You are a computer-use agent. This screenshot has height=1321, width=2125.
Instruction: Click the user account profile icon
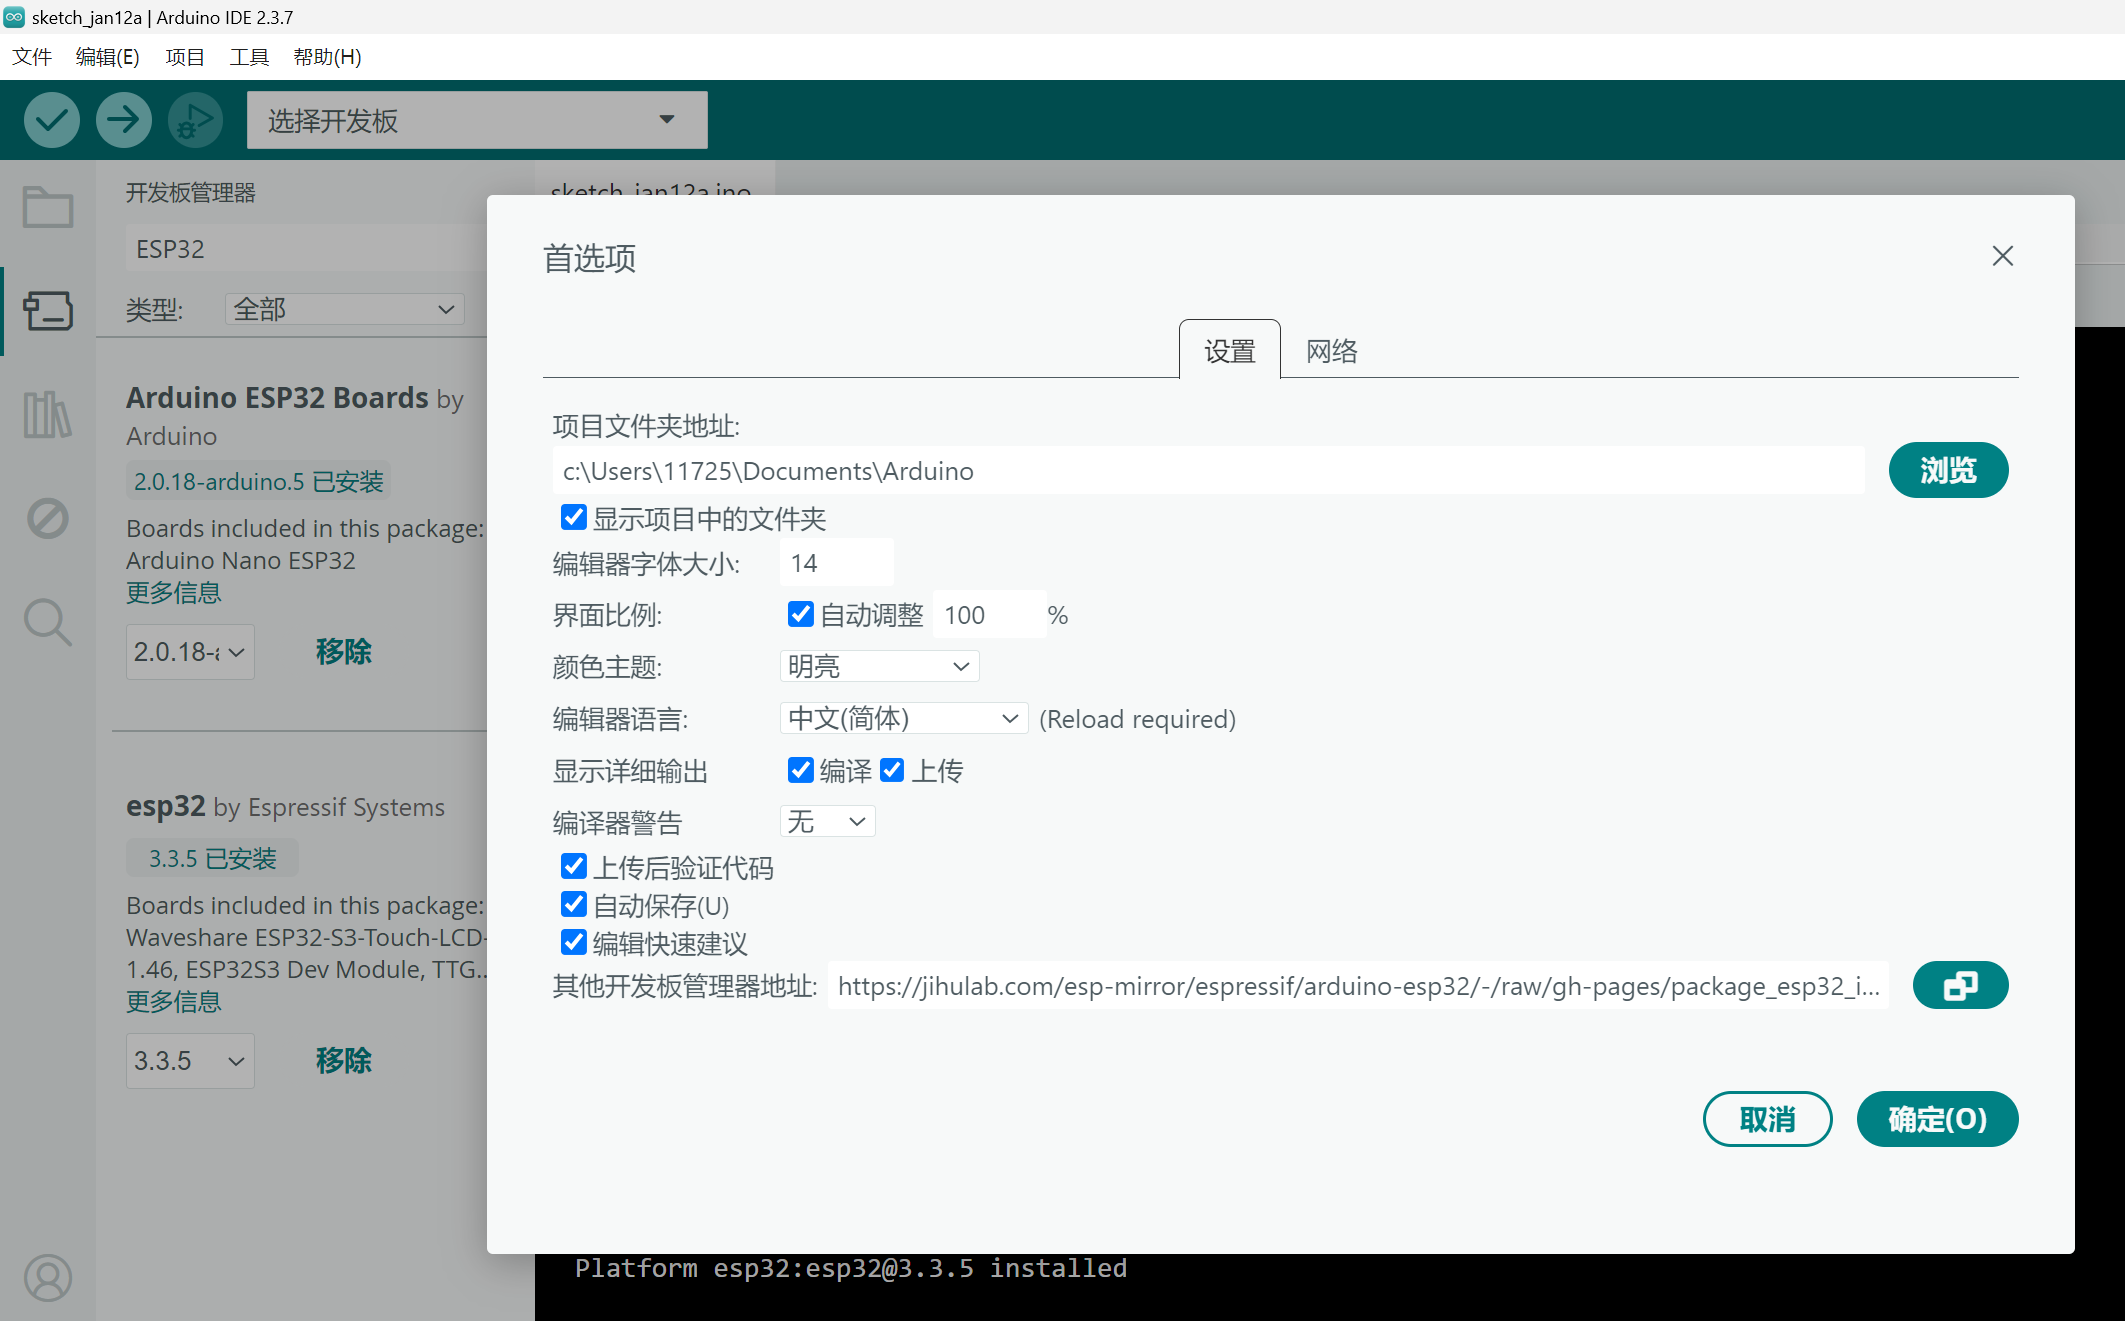(x=48, y=1277)
